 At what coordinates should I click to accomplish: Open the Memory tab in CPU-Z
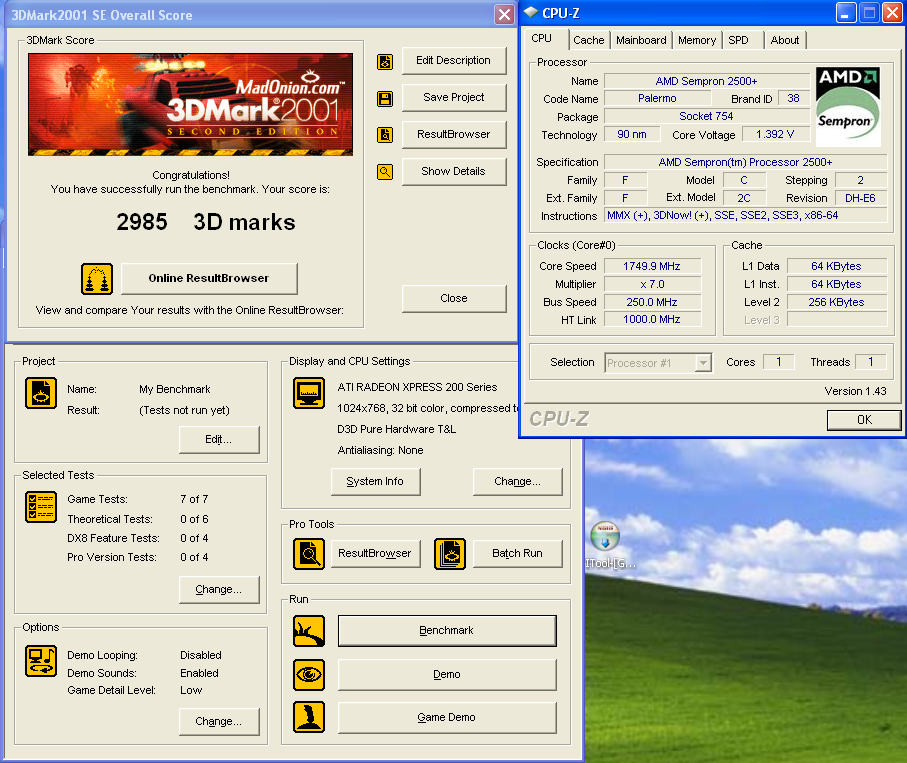[x=697, y=40]
